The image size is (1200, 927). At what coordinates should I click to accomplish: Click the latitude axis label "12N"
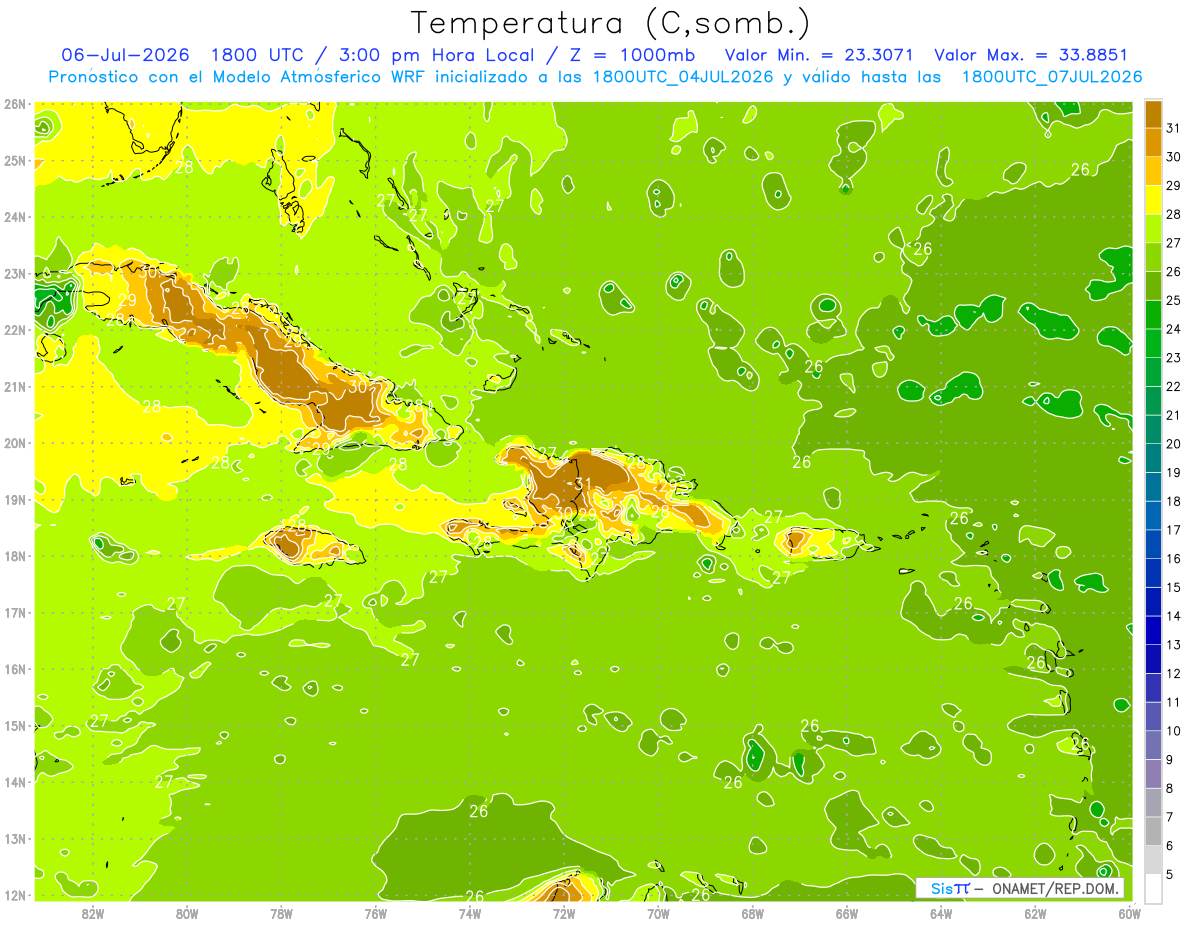tap(14, 895)
